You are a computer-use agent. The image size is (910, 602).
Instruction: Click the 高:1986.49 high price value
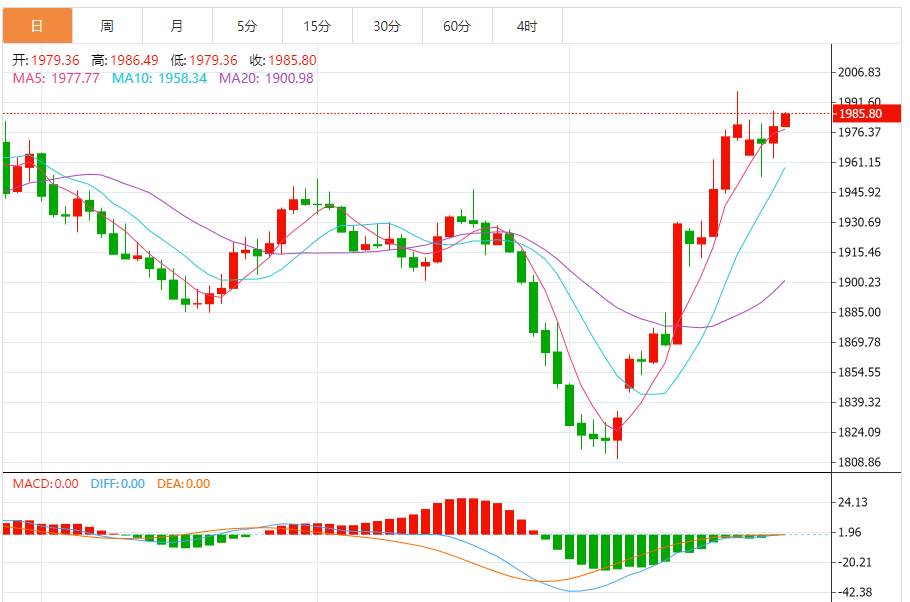pos(125,60)
